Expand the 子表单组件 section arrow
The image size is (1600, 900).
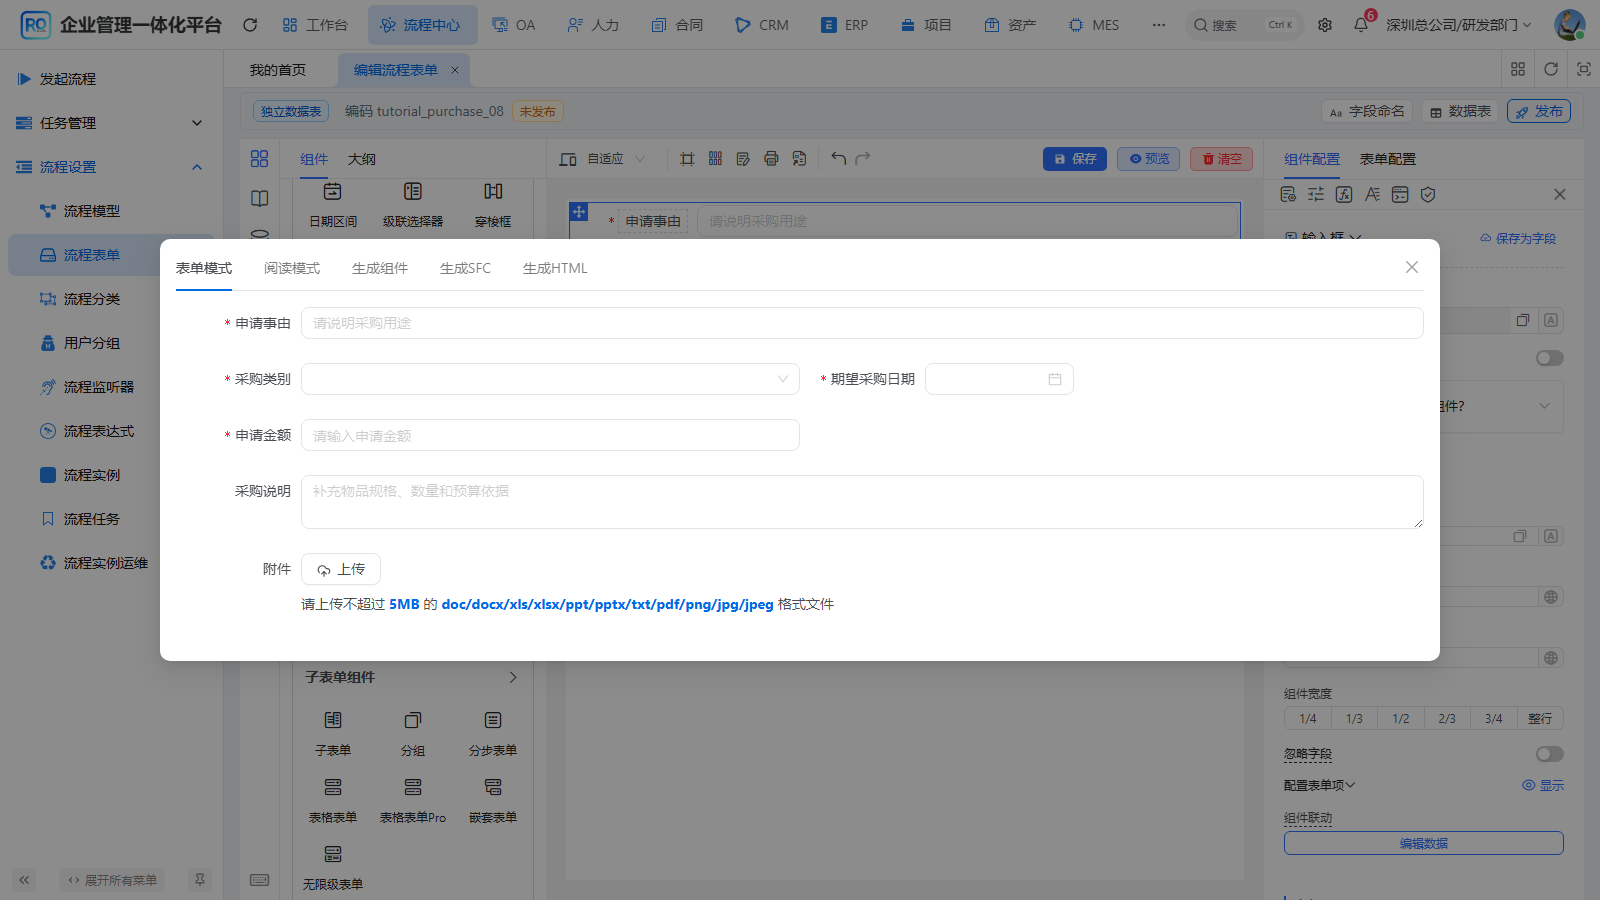[513, 677]
